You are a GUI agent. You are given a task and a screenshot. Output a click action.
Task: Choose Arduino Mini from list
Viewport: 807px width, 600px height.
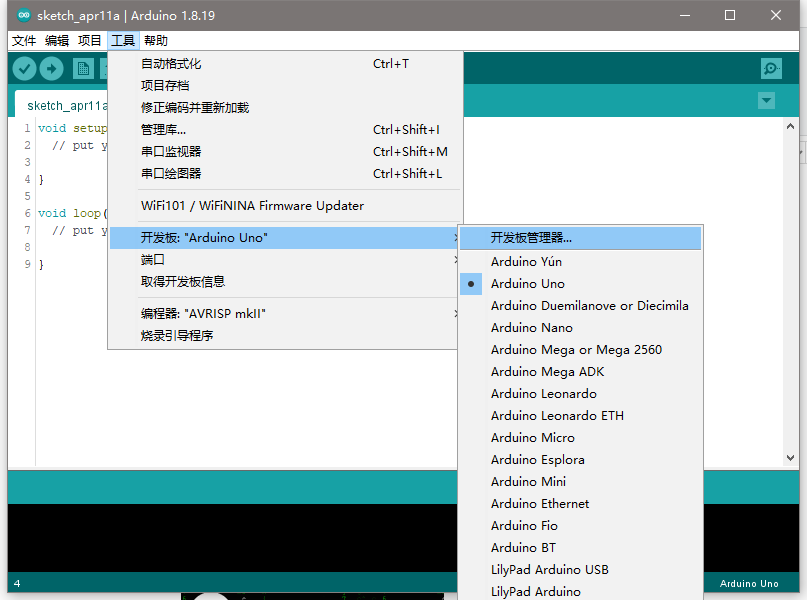(x=581, y=482)
